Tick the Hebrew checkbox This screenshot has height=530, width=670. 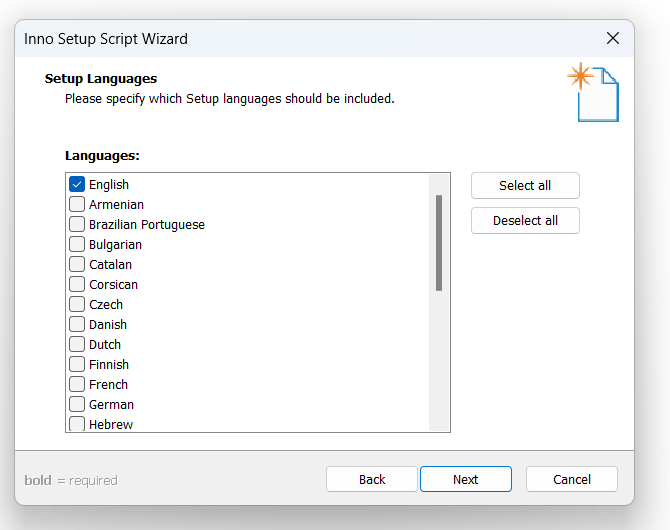pyautogui.click(x=77, y=424)
